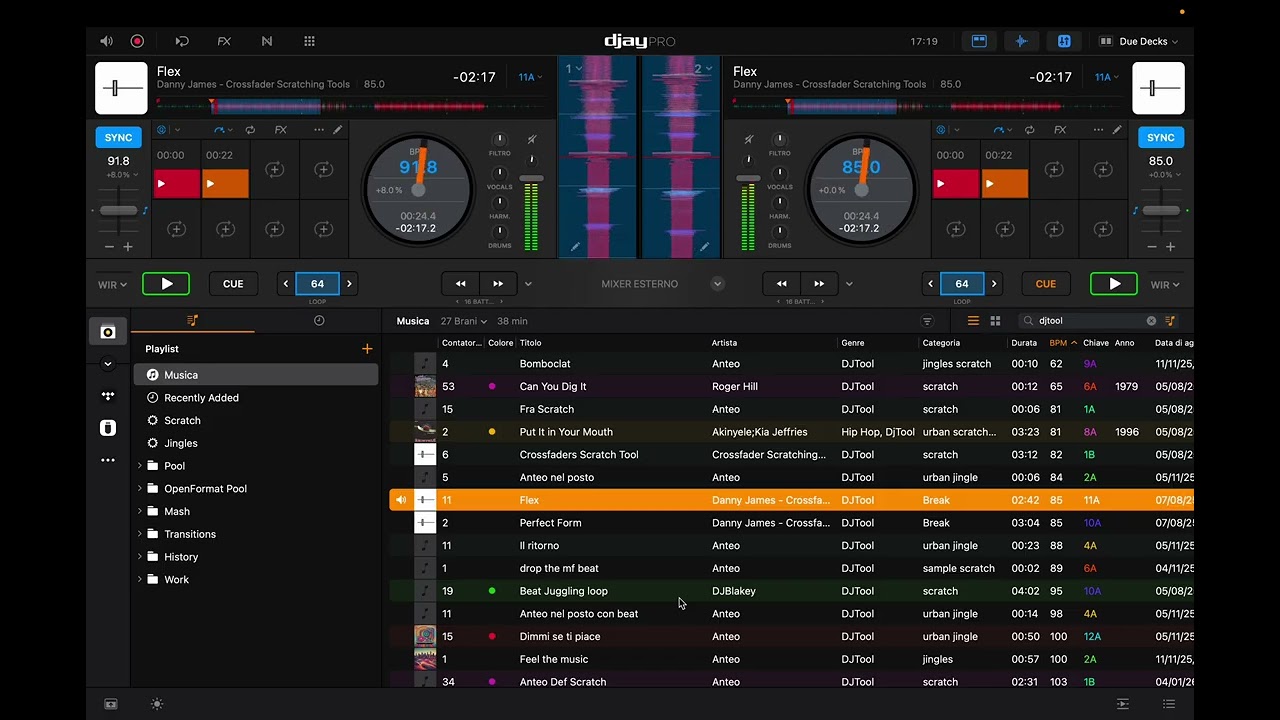Switch to grid view in the library

click(995, 321)
